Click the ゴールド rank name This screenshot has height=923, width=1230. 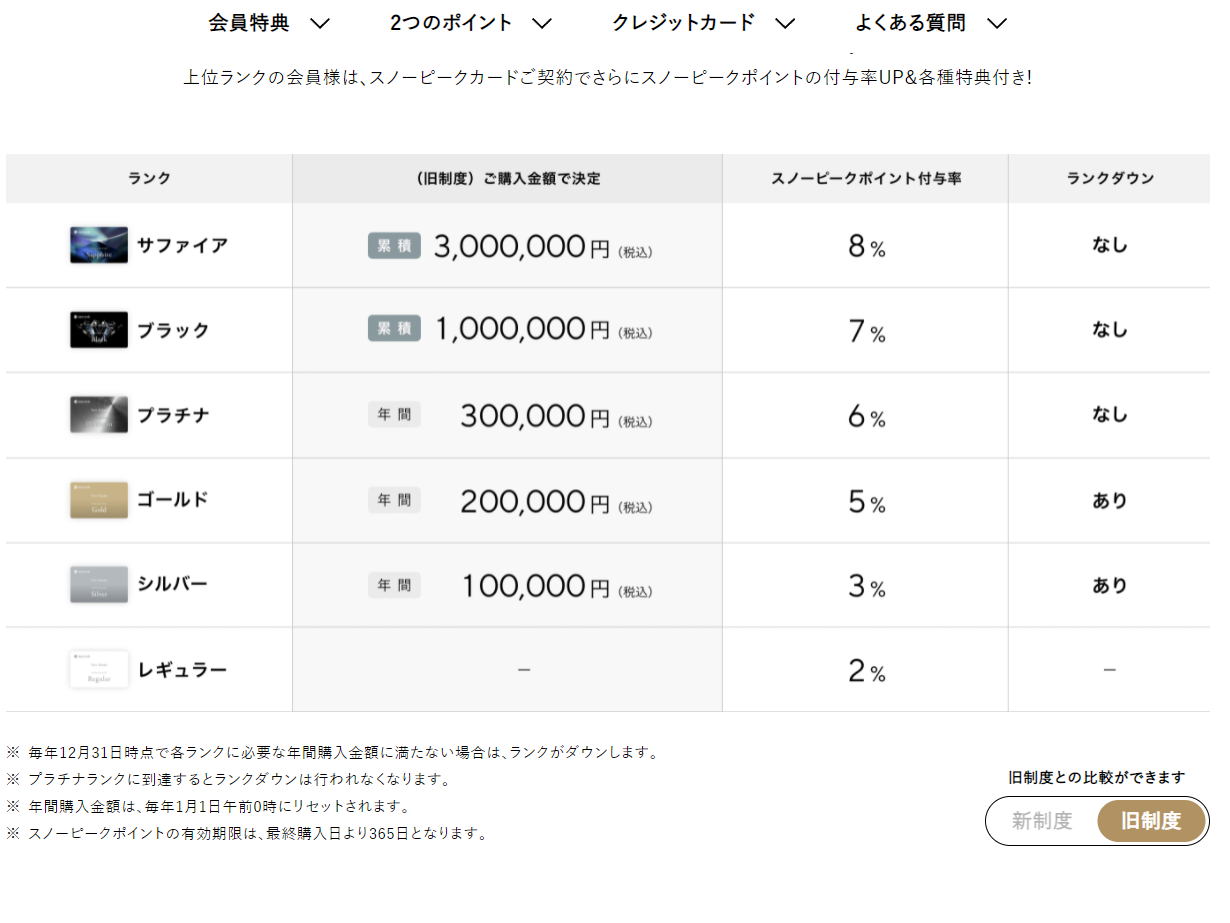[x=173, y=500]
